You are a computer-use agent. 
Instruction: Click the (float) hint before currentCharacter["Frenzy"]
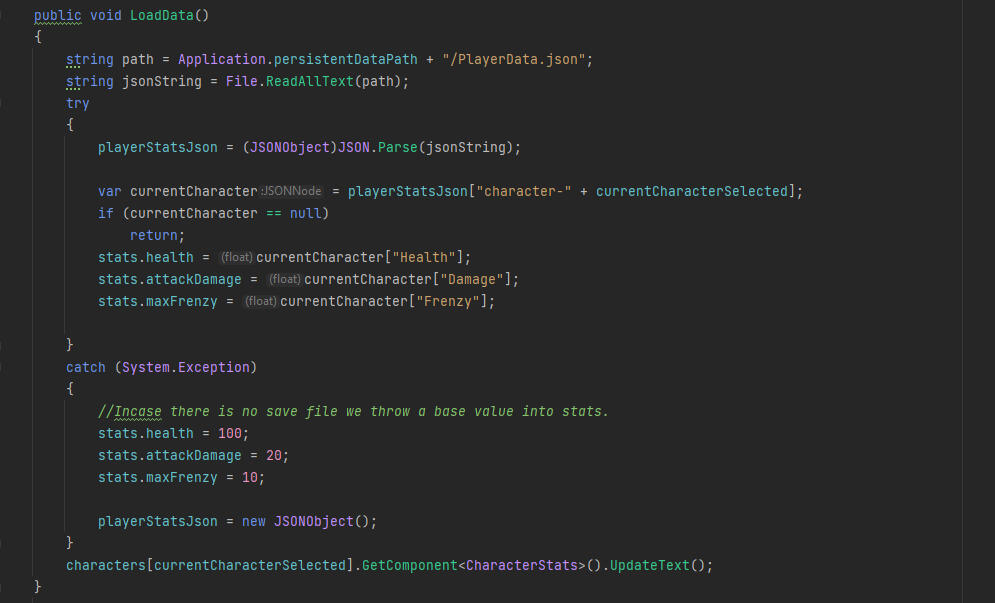261,301
